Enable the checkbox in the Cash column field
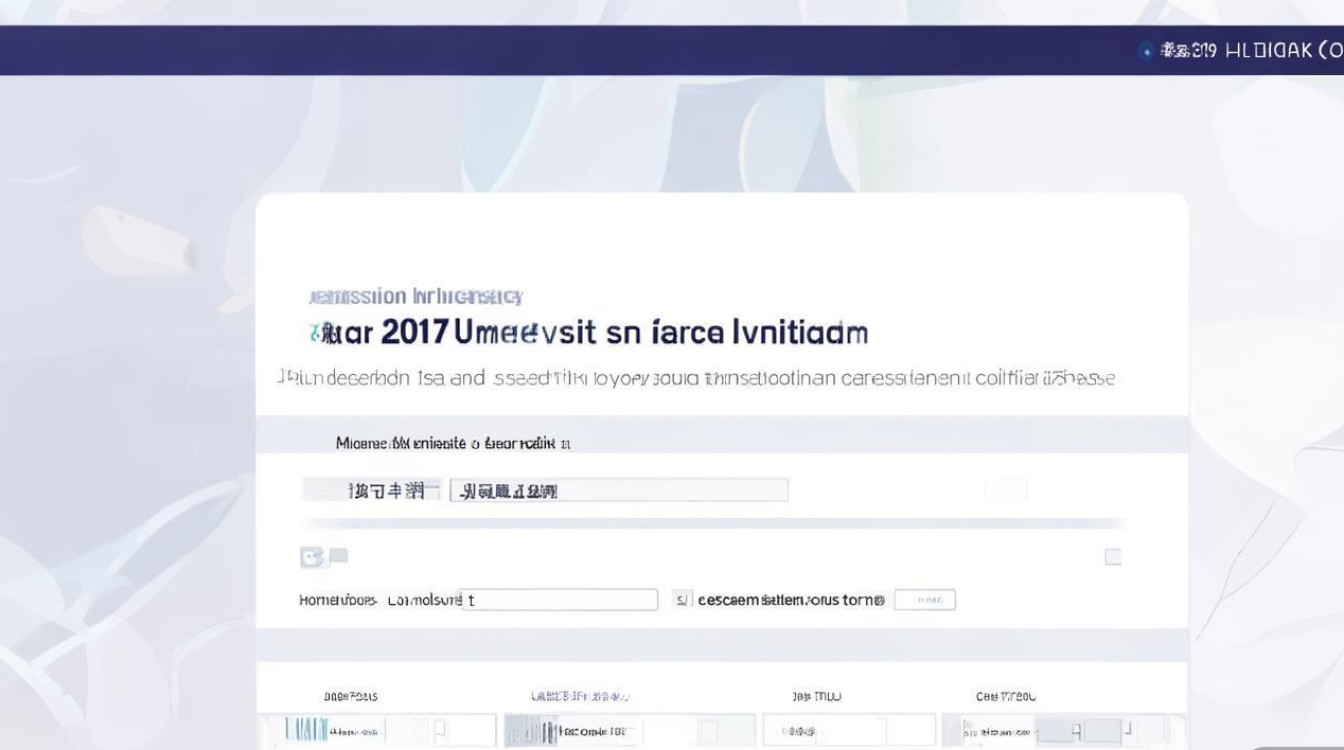Screen dimensions: 1344x750 (1127, 728)
